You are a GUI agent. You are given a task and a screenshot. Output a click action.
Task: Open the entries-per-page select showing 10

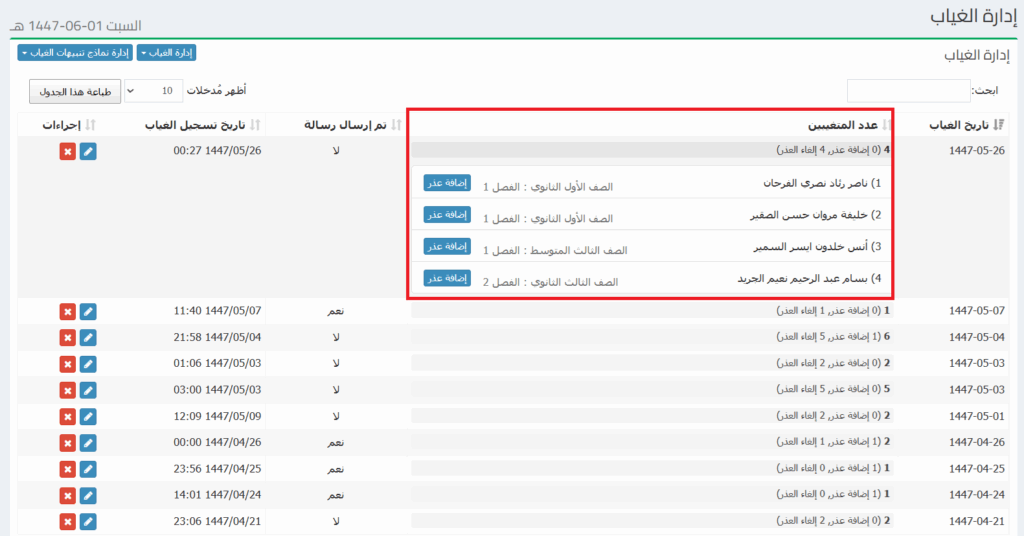[153, 91]
